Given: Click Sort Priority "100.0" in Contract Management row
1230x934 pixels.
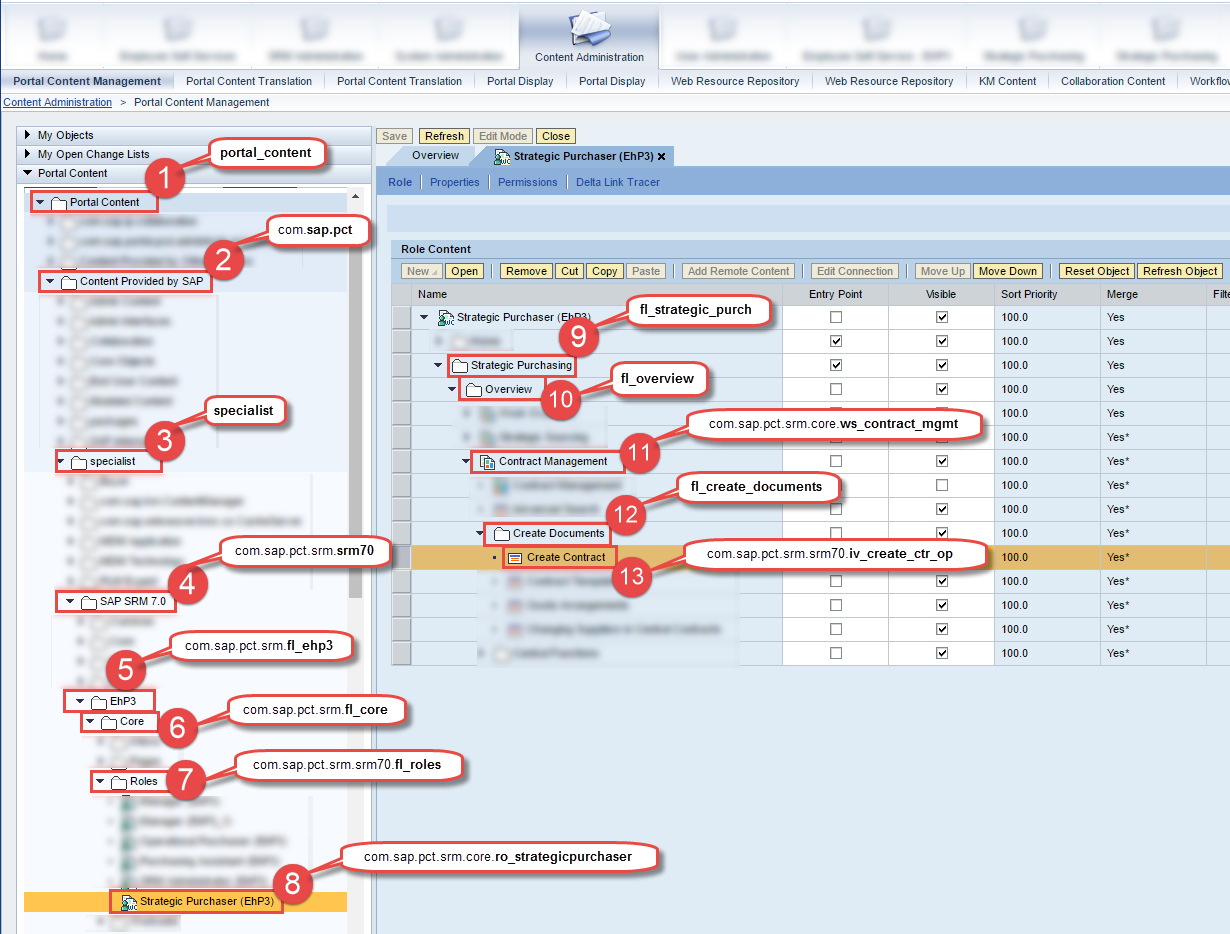Looking at the screenshot, I should (x=1014, y=461).
